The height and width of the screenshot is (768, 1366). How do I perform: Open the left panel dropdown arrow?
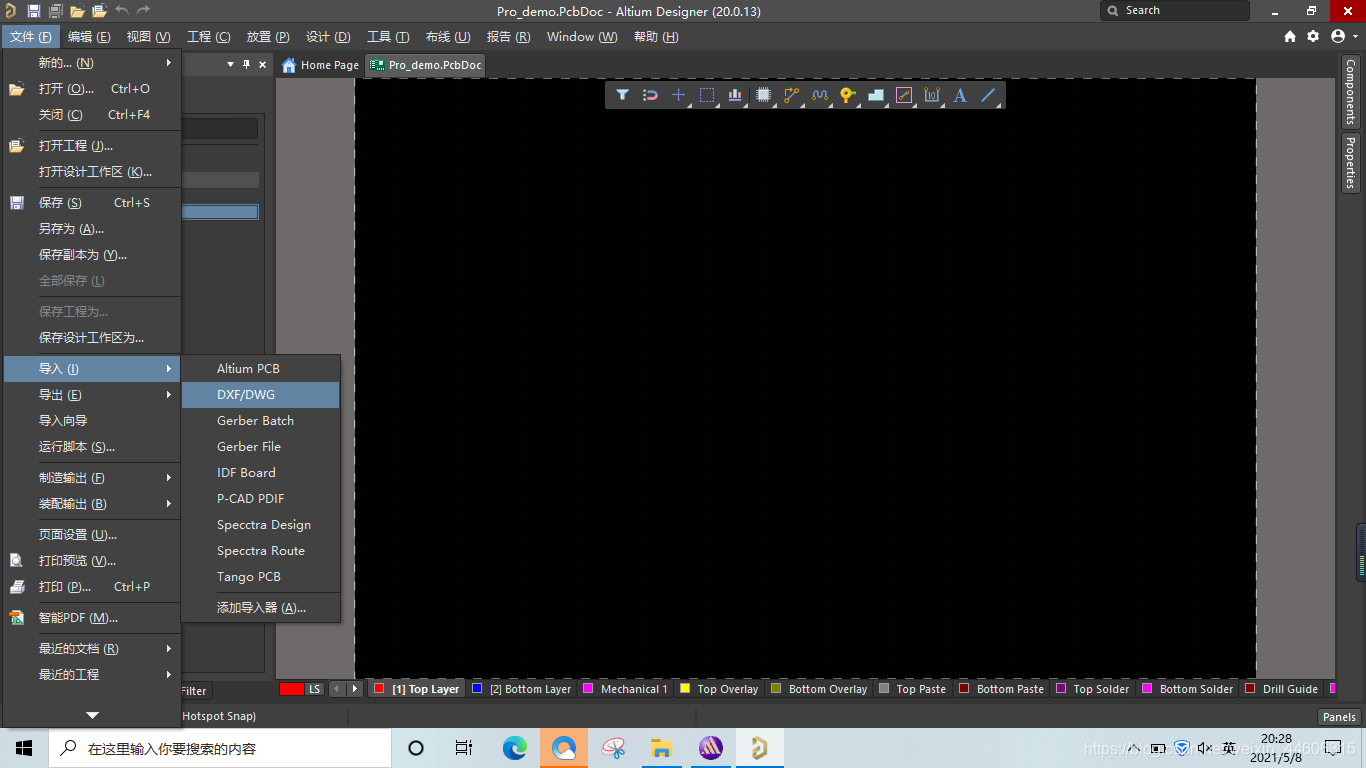(230, 64)
